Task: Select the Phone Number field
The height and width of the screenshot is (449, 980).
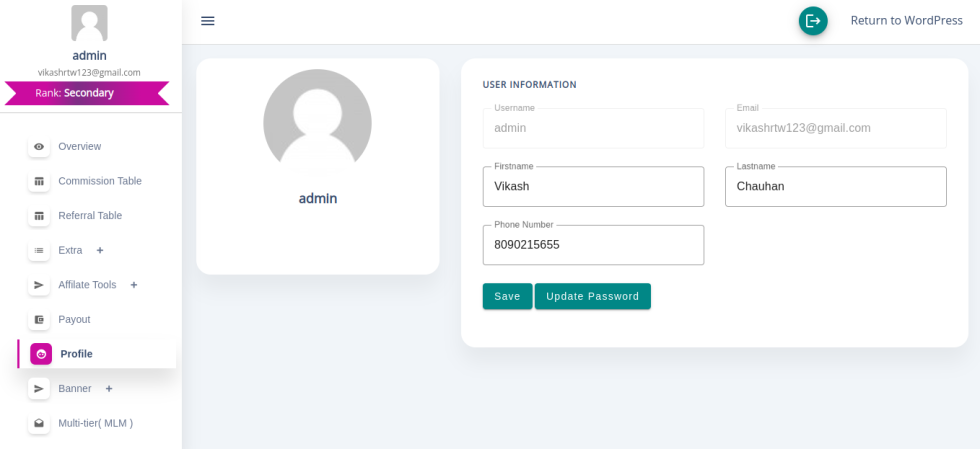Action: click(x=593, y=245)
